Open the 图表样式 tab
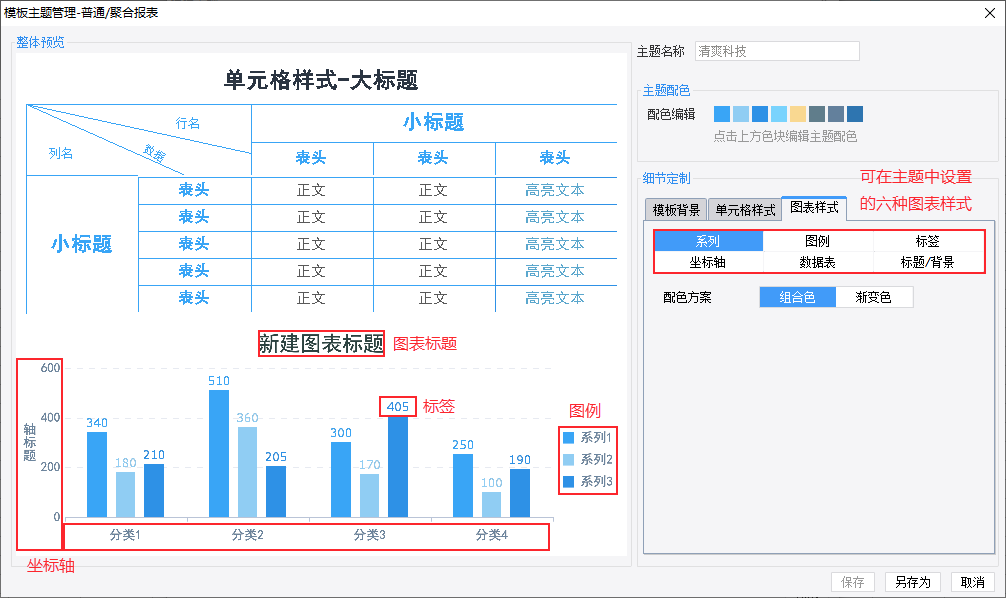The width and height of the screenshot is (1006, 598). pyautogui.click(x=814, y=207)
